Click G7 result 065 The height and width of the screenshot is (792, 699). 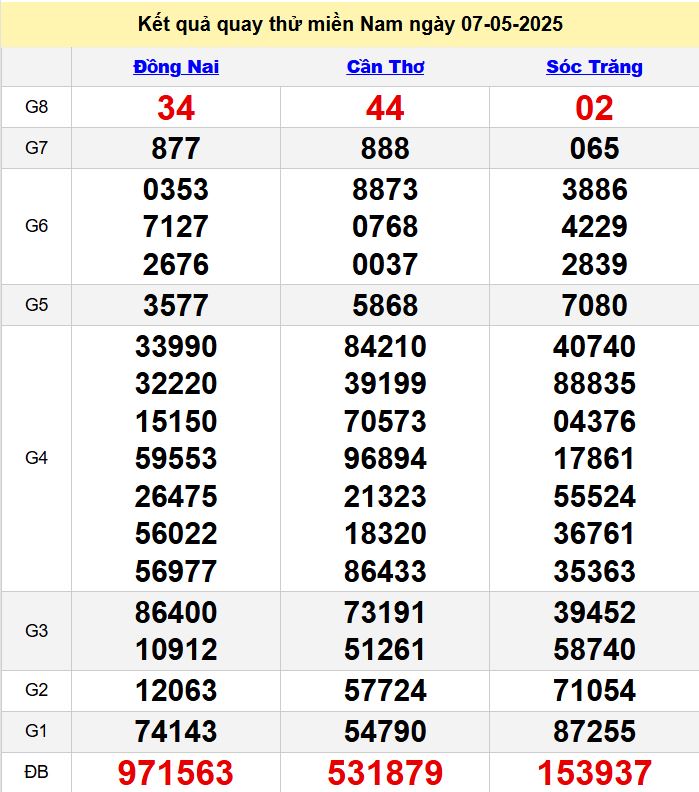[x=594, y=148]
